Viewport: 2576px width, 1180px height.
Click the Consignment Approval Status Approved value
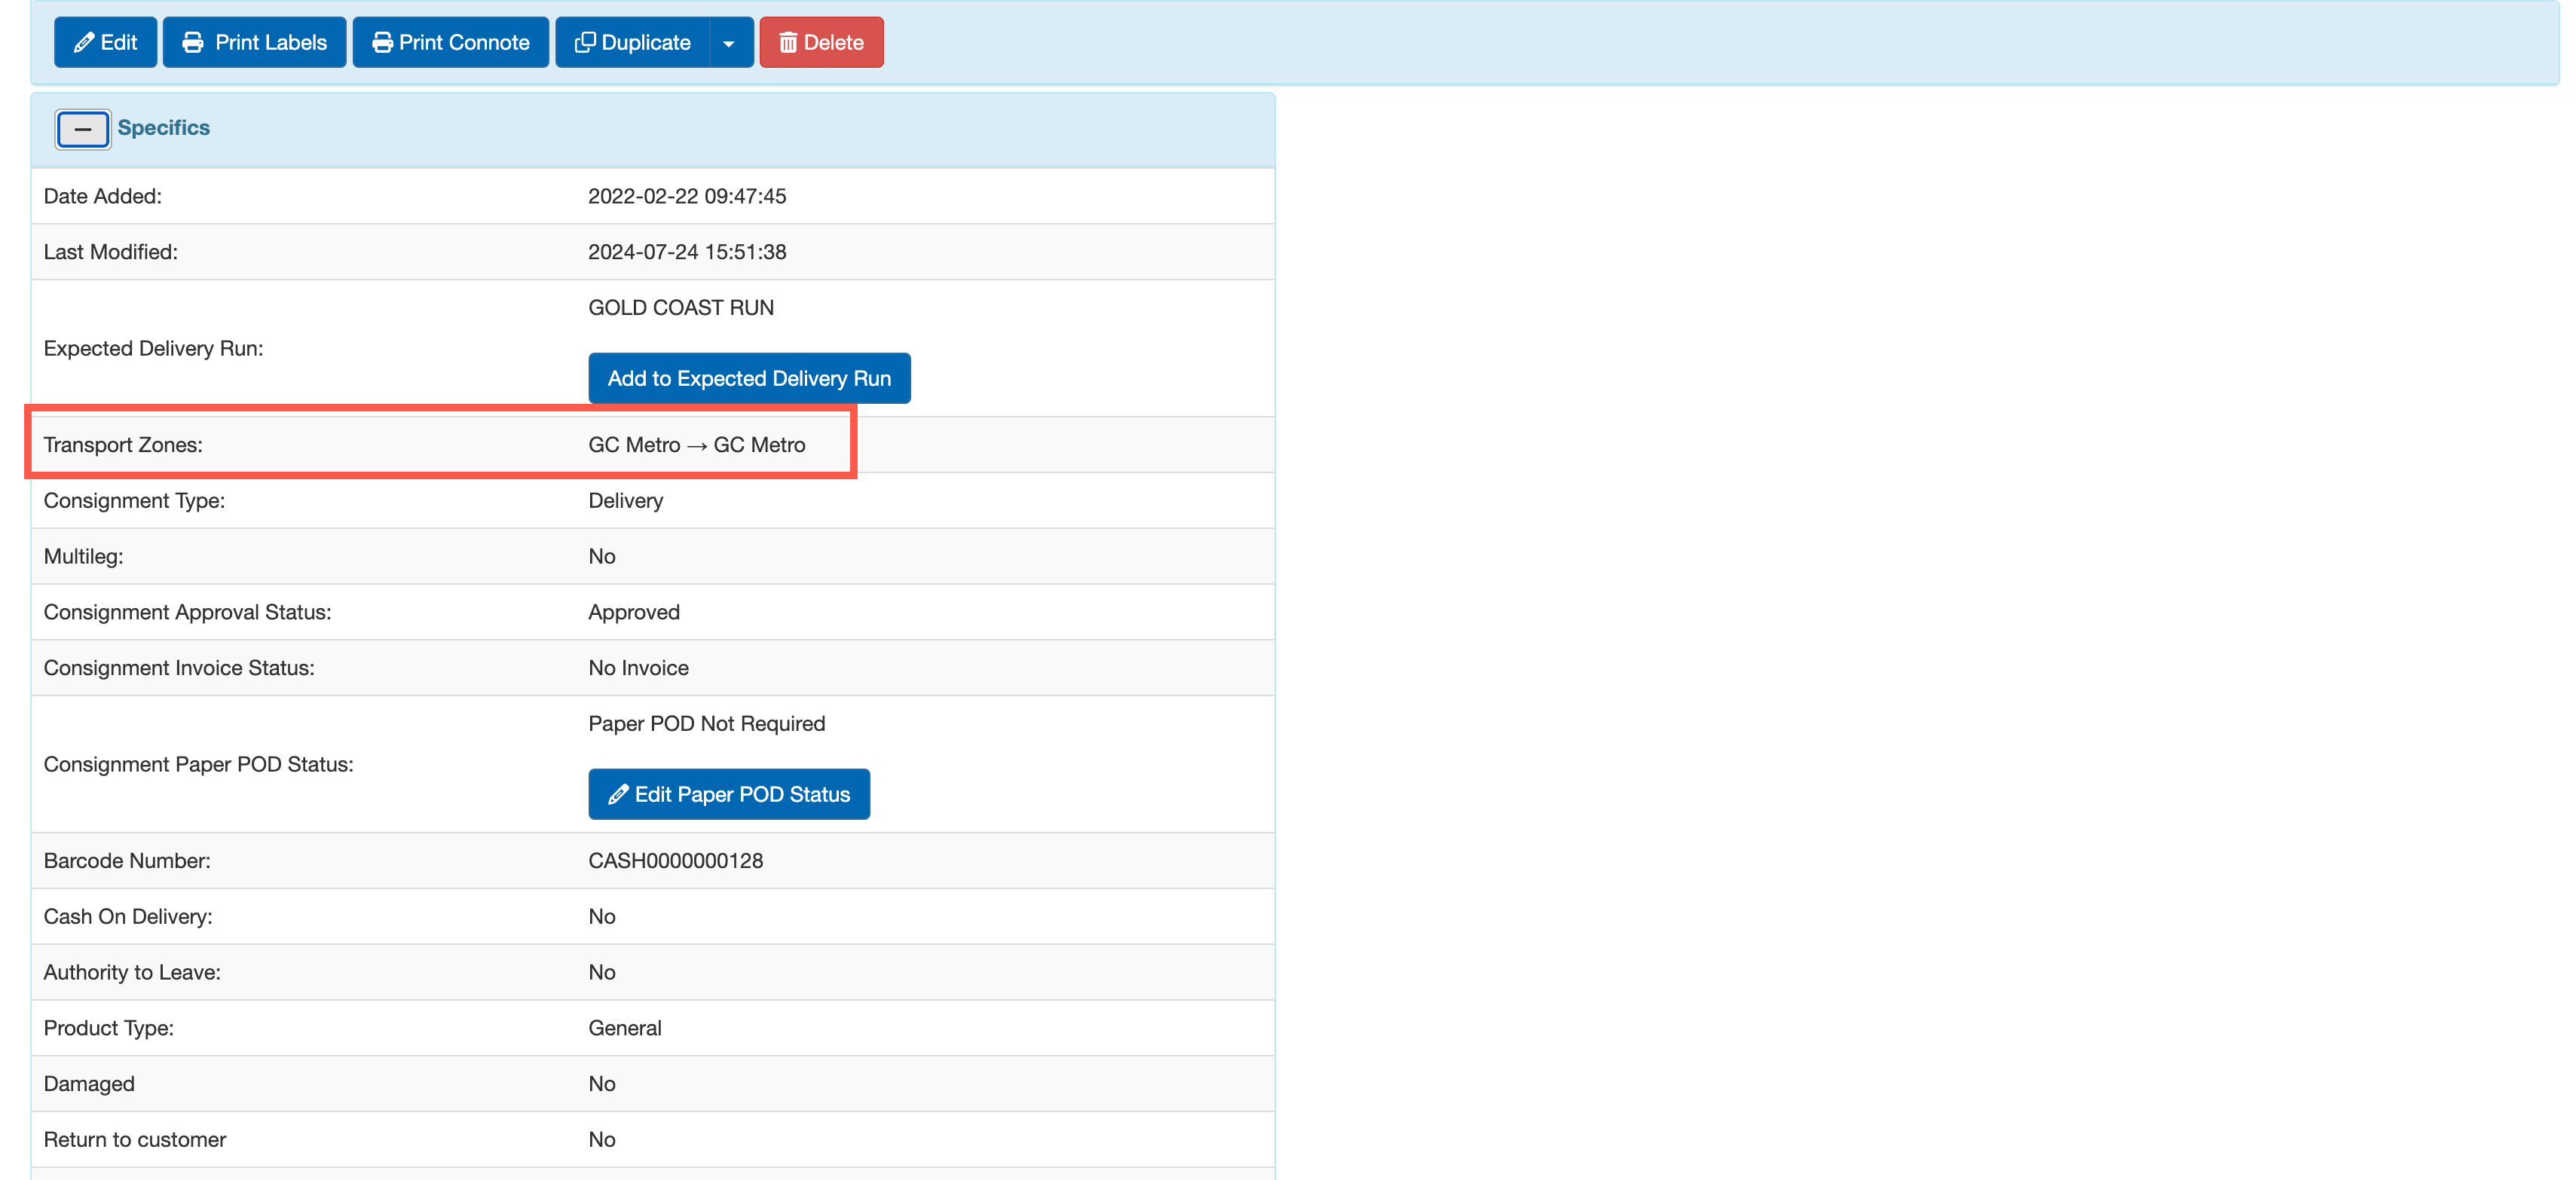coord(633,612)
